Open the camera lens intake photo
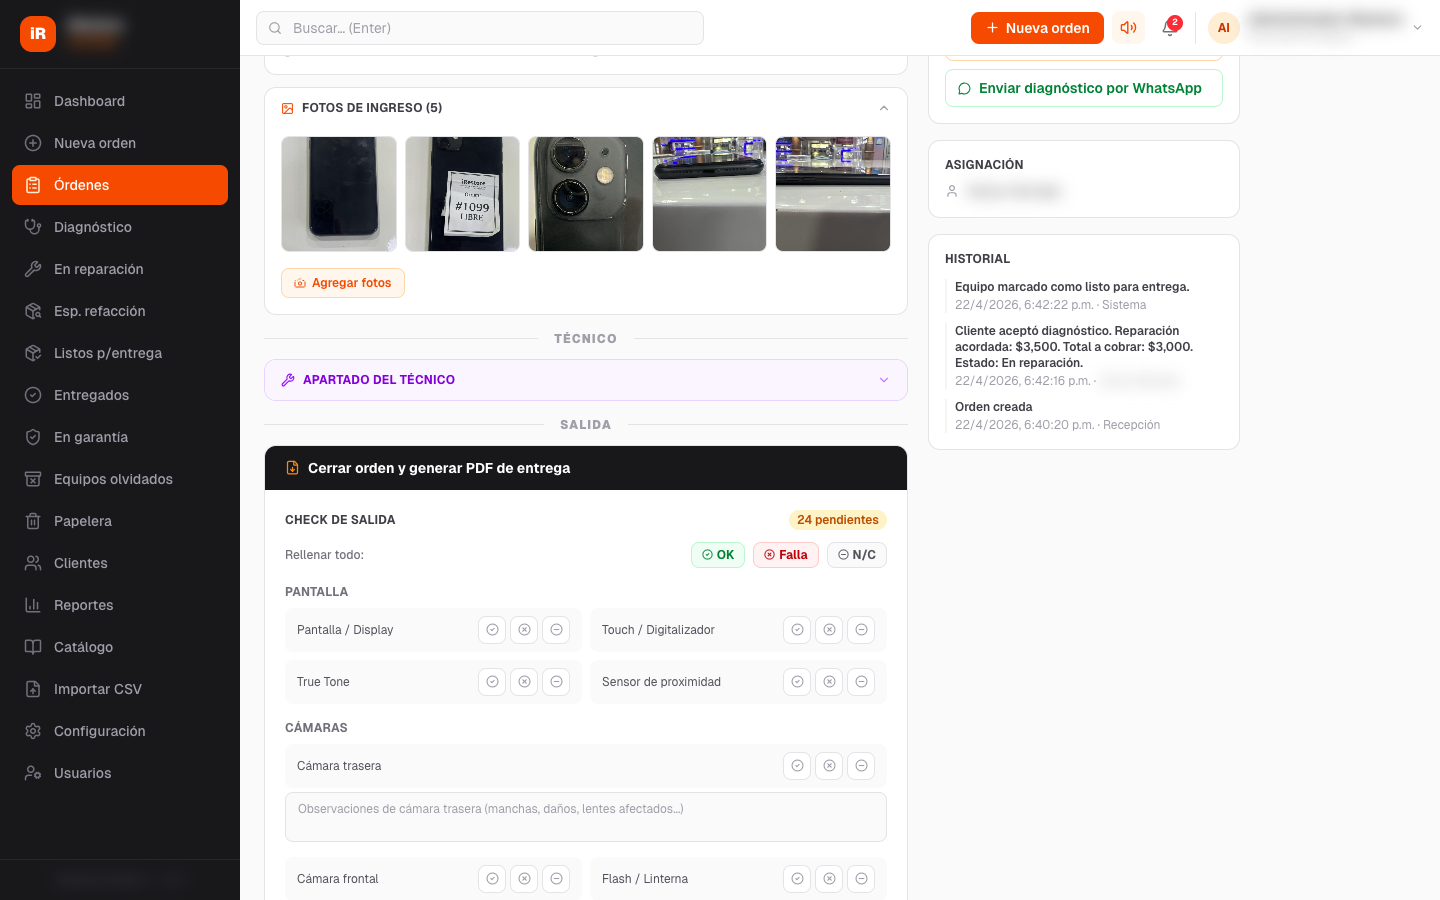 click(586, 194)
